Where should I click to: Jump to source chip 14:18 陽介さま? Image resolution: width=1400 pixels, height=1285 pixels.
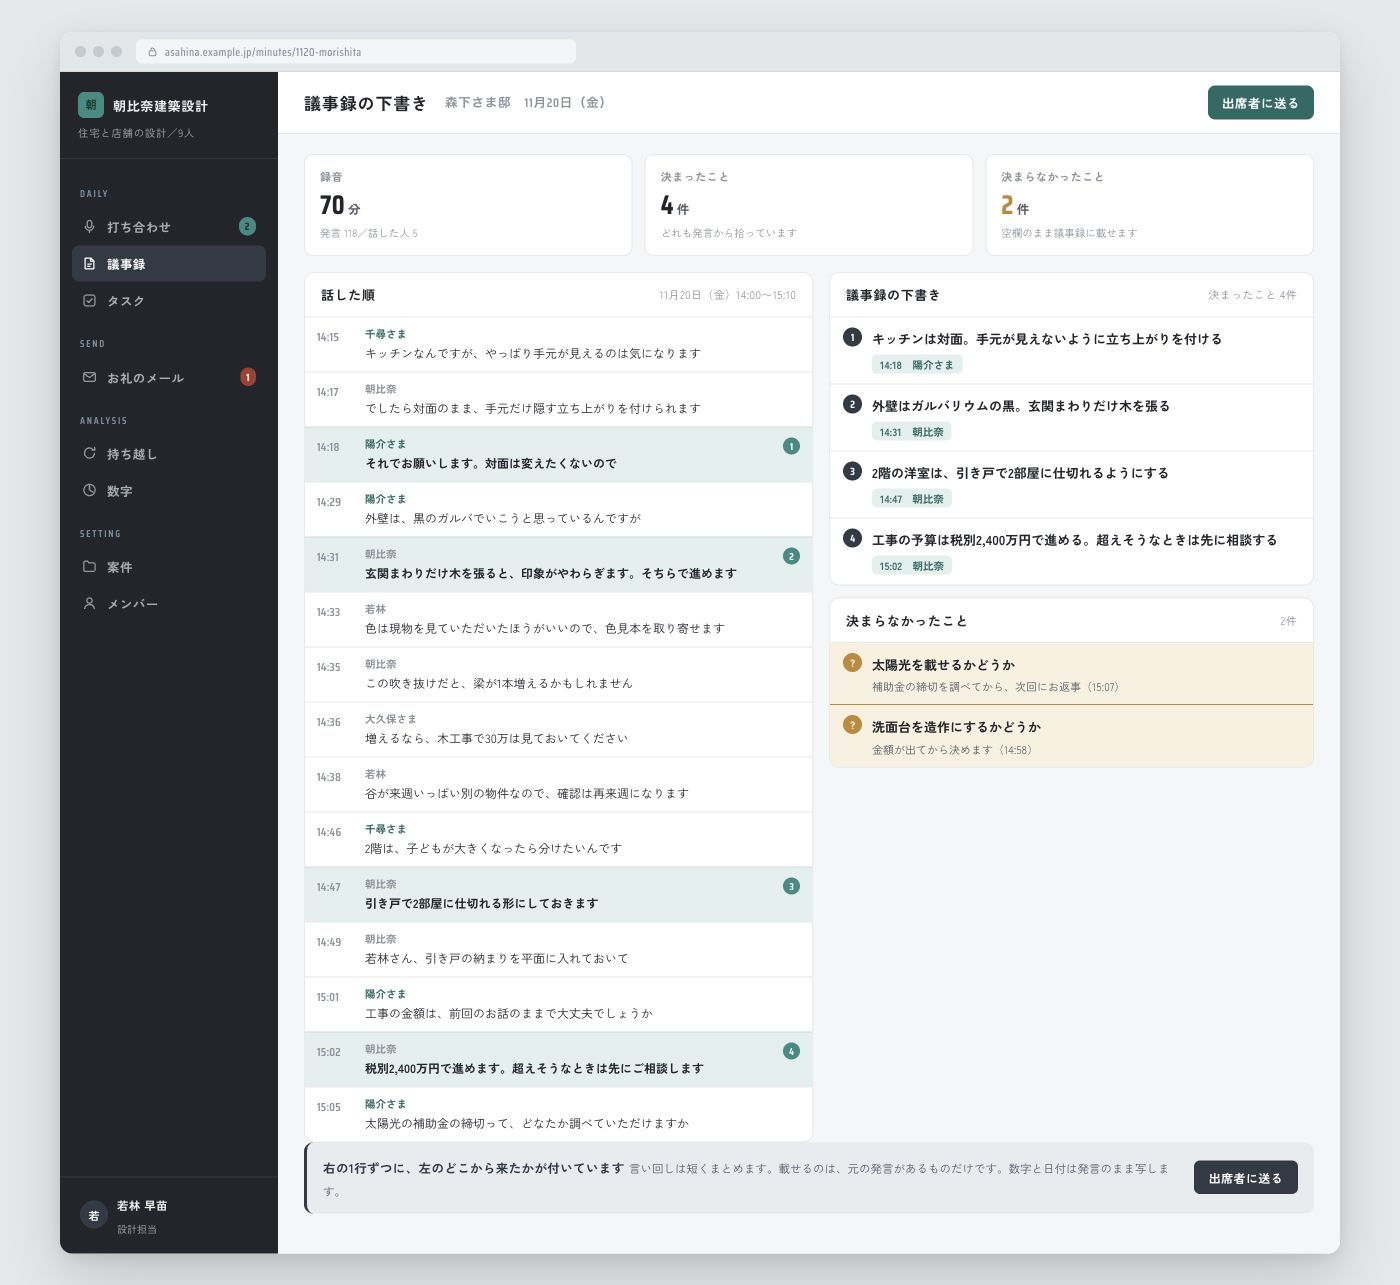click(x=916, y=365)
